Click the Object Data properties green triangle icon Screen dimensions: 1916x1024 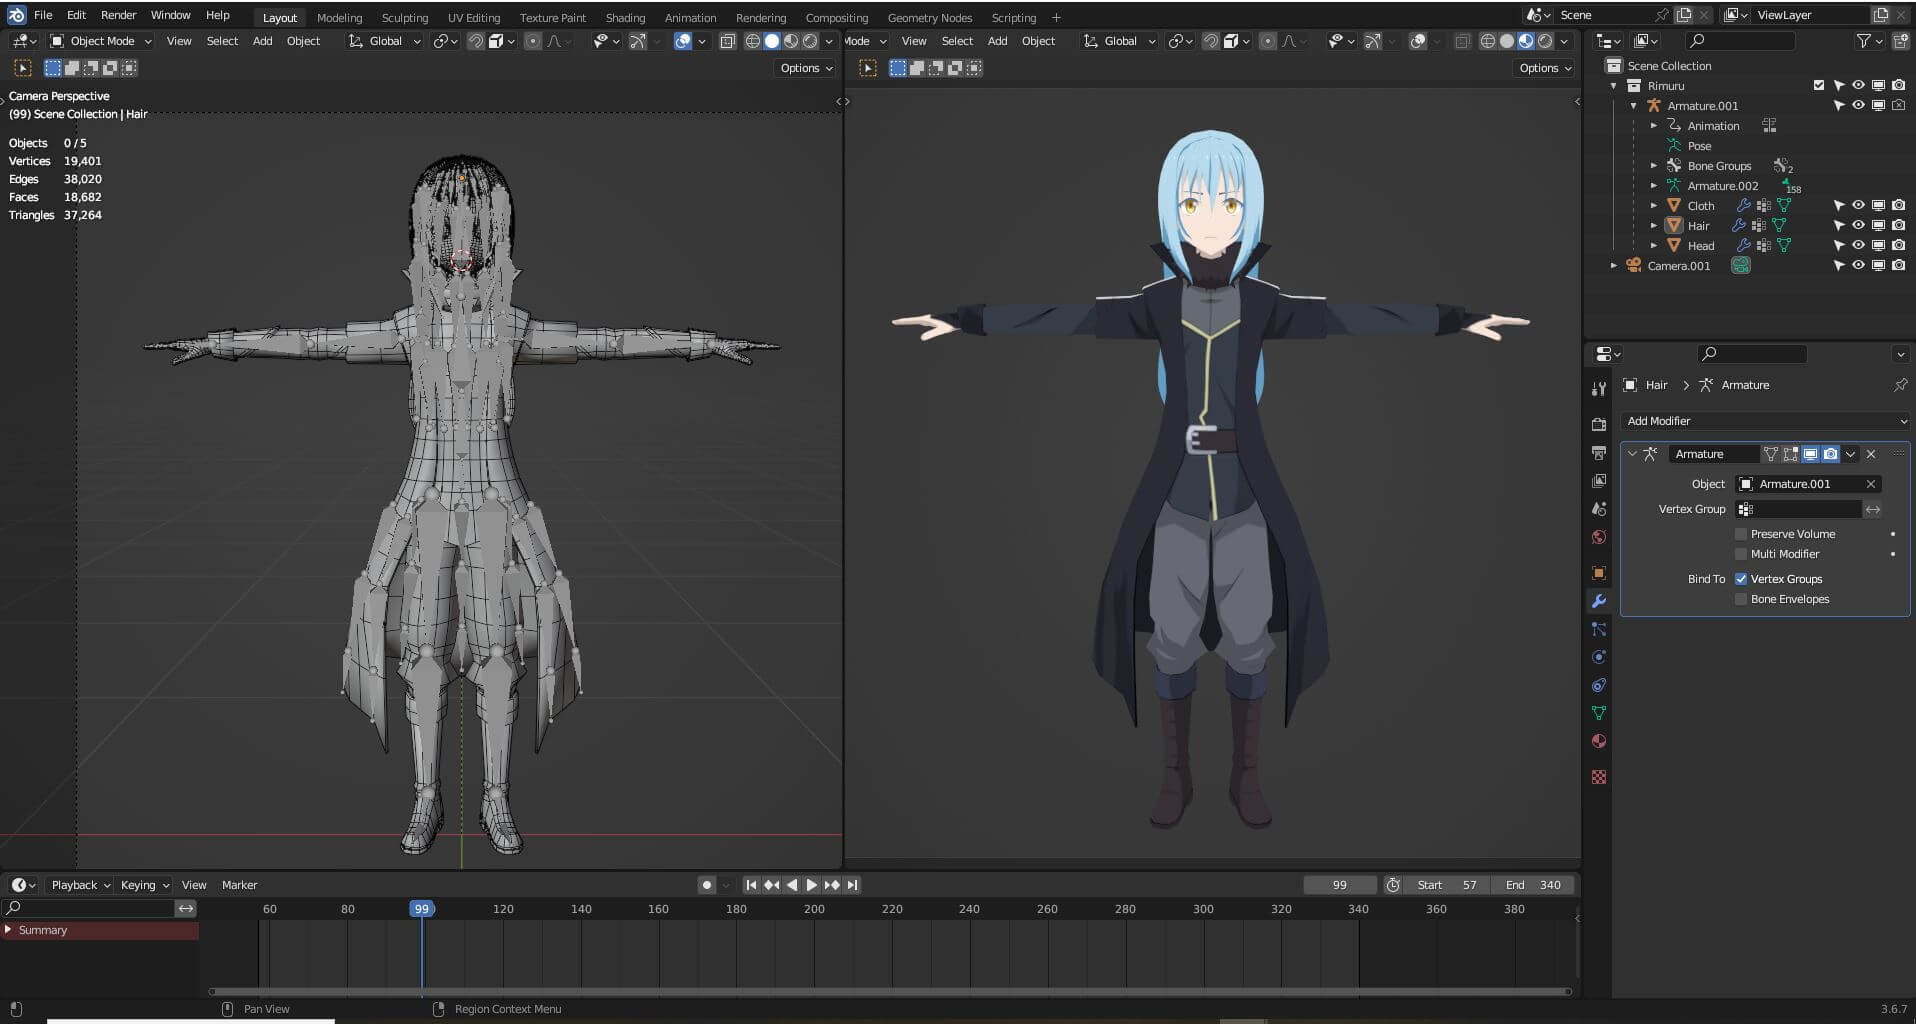click(1598, 713)
